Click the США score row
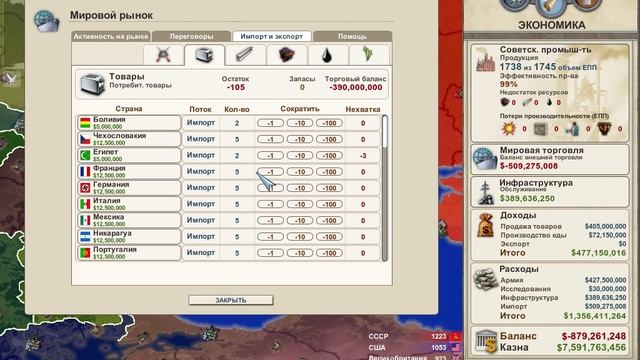The height and width of the screenshot is (360, 640). point(414,347)
